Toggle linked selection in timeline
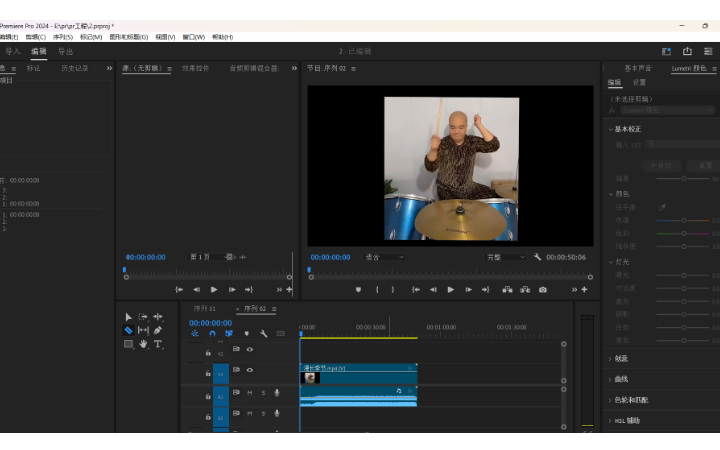 pos(229,334)
